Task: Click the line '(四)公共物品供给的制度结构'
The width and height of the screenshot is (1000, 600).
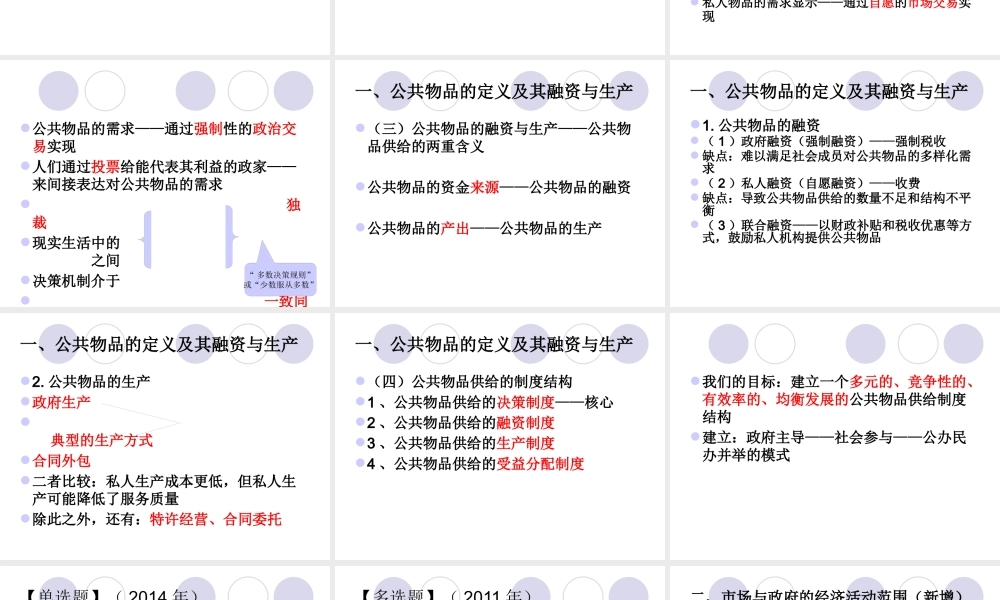Action: [470, 382]
